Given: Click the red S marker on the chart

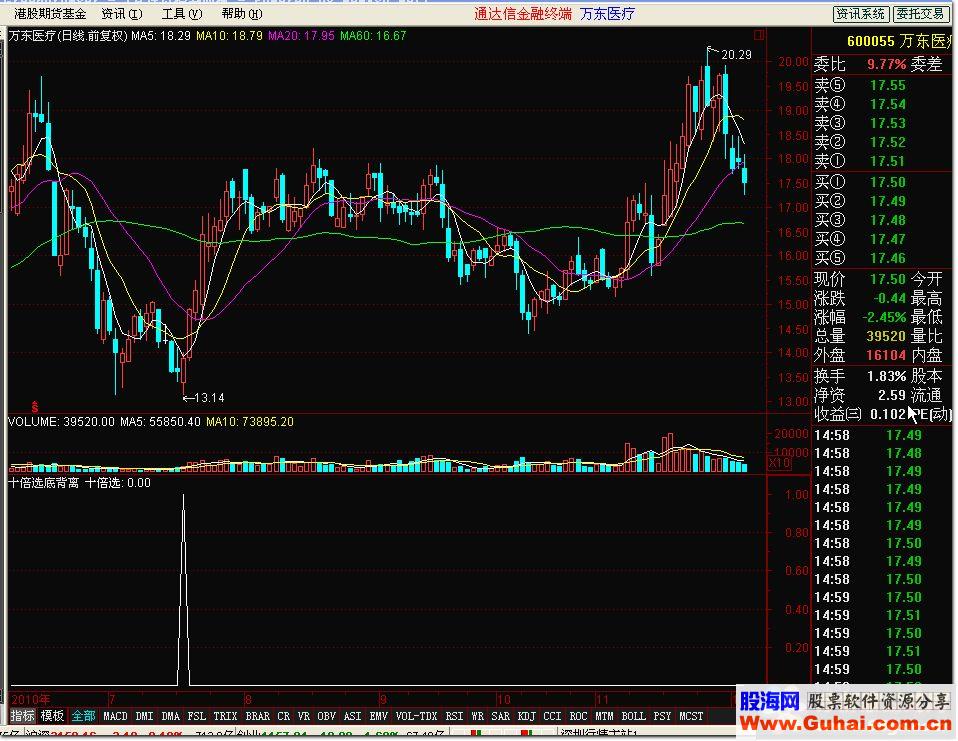Looking at the screenshot, I should [x=35, y=406].
